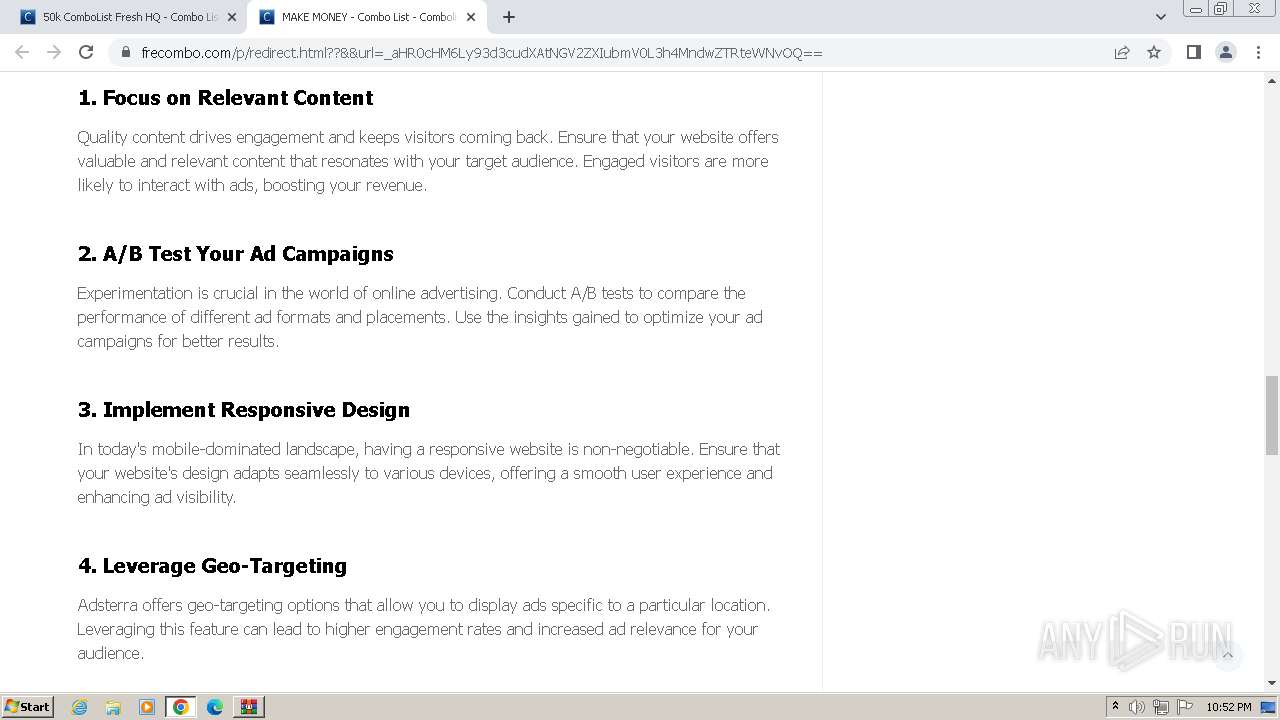The height and width of the screenshot is (720, 1280).
Task: Click the 10:52 PM system clock
Action: (x=1229, y=707)
